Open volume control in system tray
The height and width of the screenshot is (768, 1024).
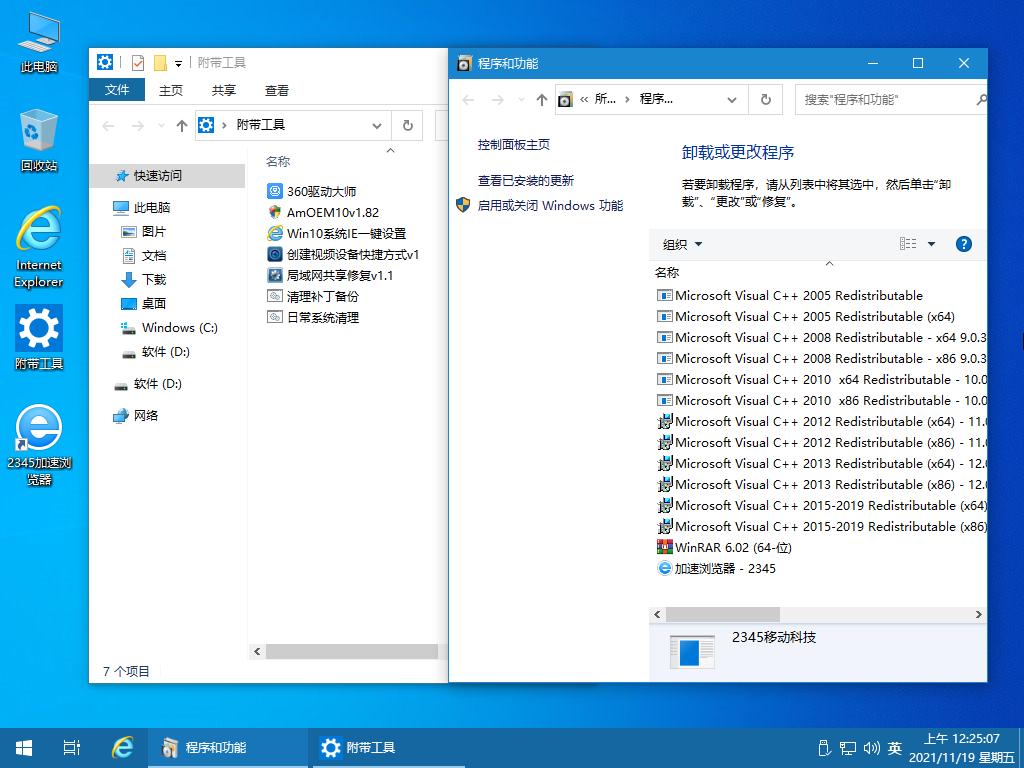click(x=871, y=748)
